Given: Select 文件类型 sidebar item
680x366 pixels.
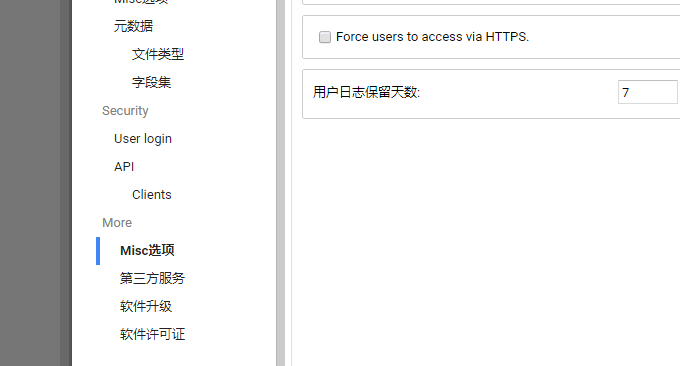Looking at the screenshot, I should pyautogui.click(x=158, y=54).
